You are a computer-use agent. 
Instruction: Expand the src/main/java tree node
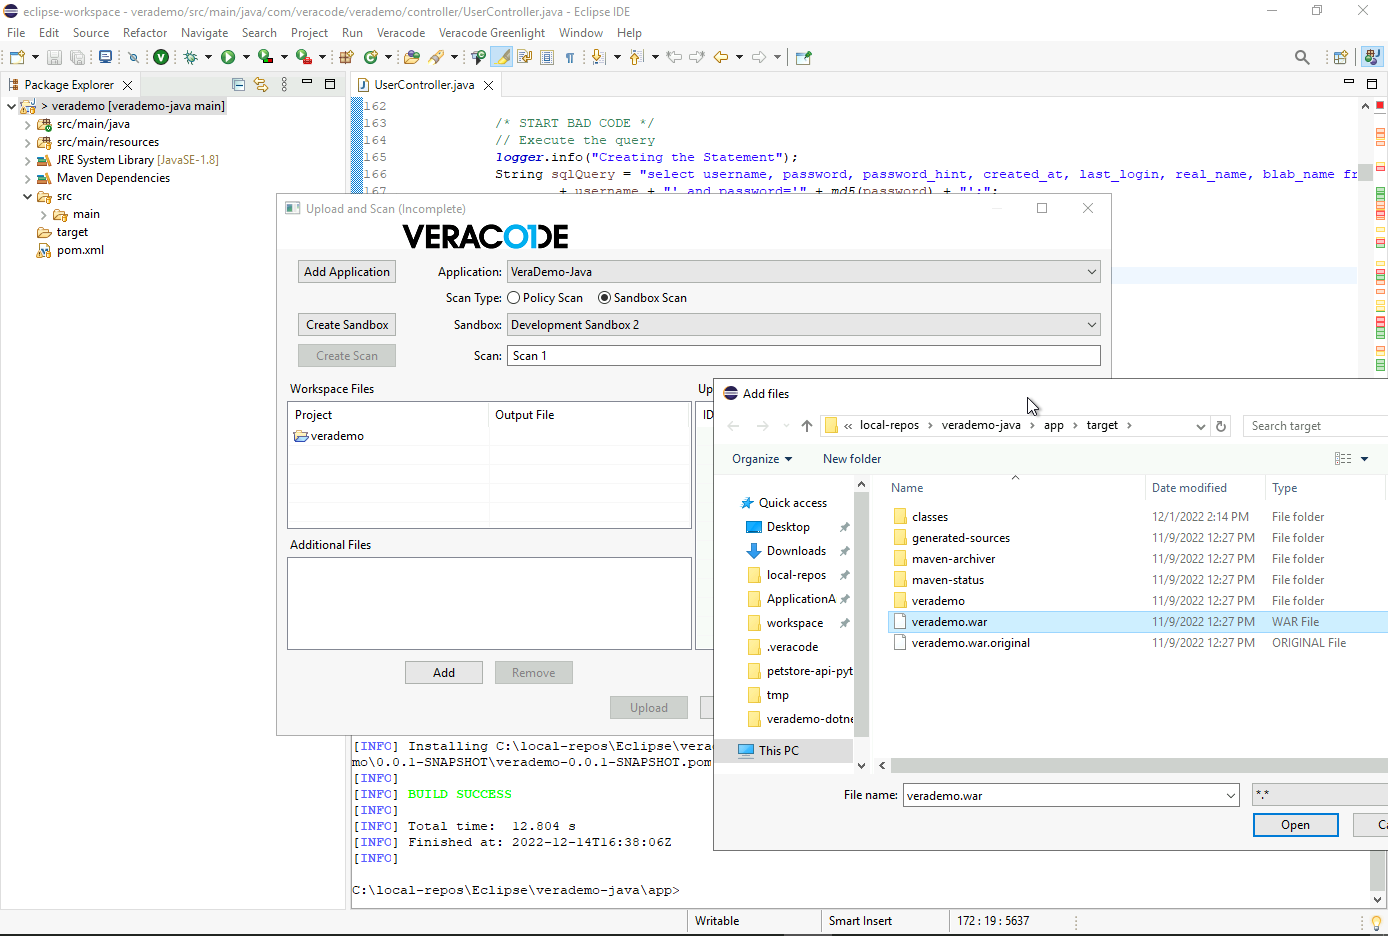tap(27, 124)
